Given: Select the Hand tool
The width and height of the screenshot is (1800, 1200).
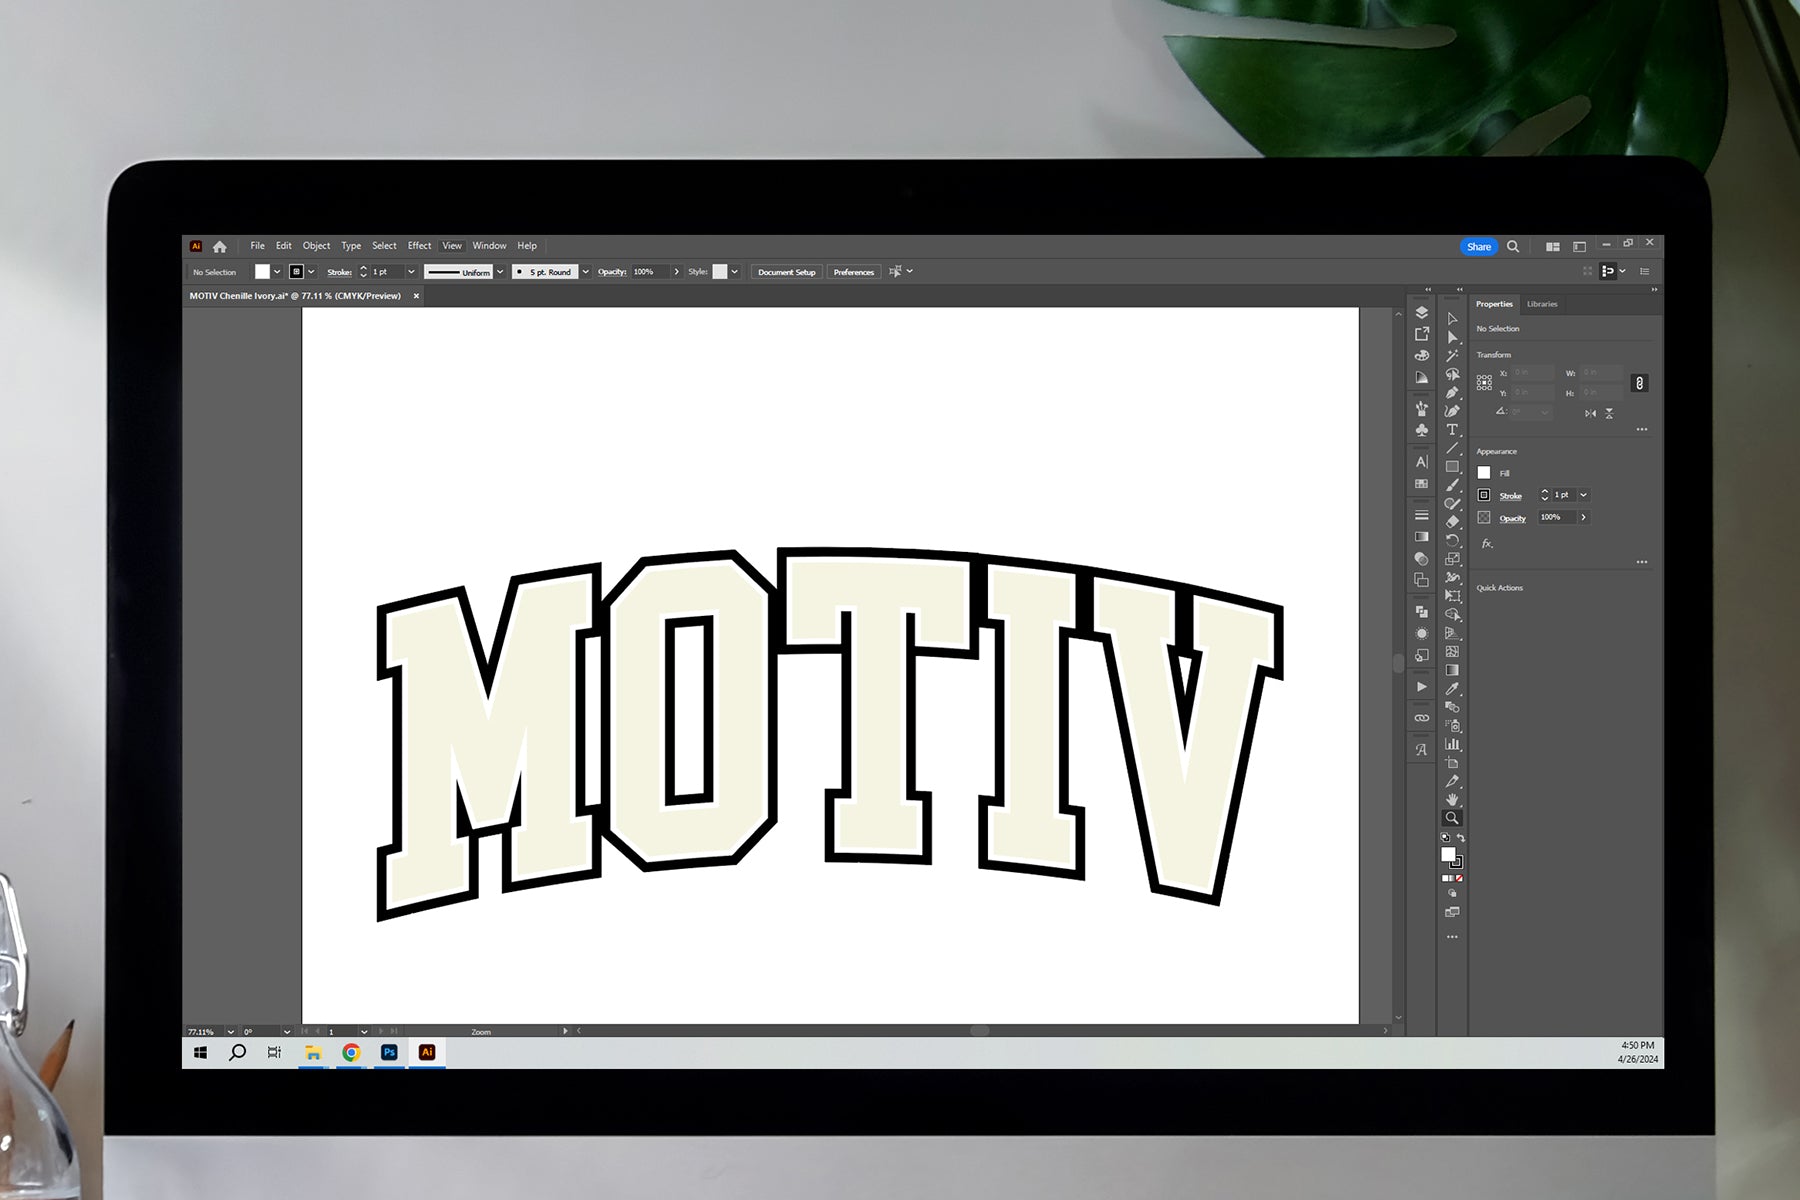Looking at the screenshot, I should (1452, 800).
